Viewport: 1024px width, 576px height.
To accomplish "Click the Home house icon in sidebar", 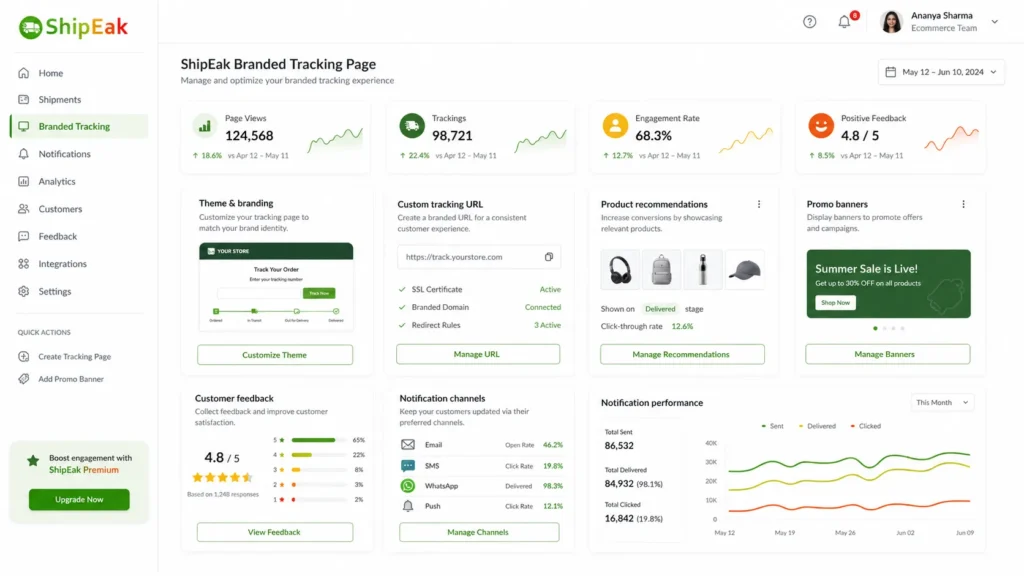I will pos(24,73).
